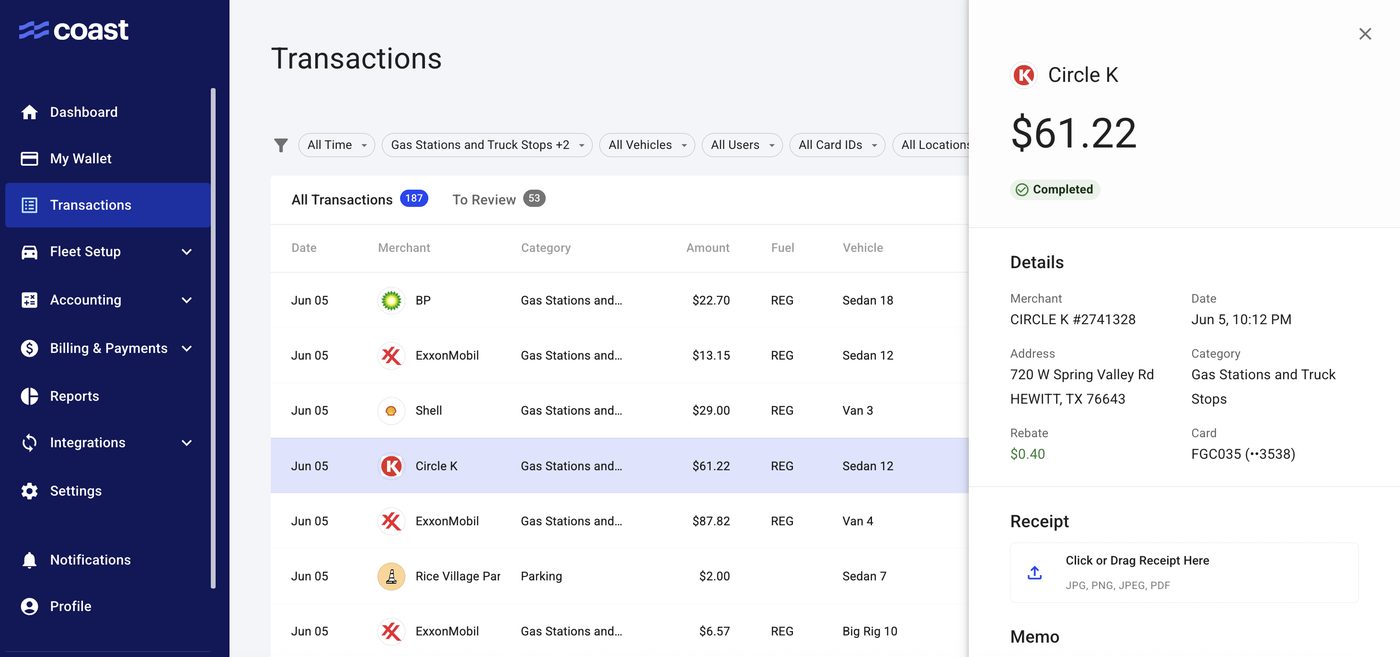Click the Transactions list icon in sidebar
This screenshot has width=1400, height=657.
pyautogui.click(x=30, y=205)
